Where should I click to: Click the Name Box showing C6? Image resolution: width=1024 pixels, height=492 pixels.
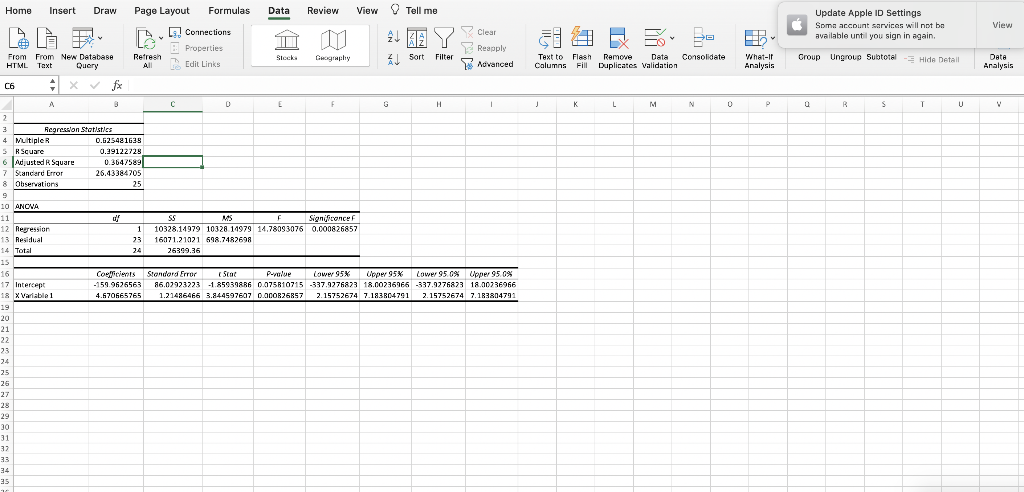tap(25, 86)
